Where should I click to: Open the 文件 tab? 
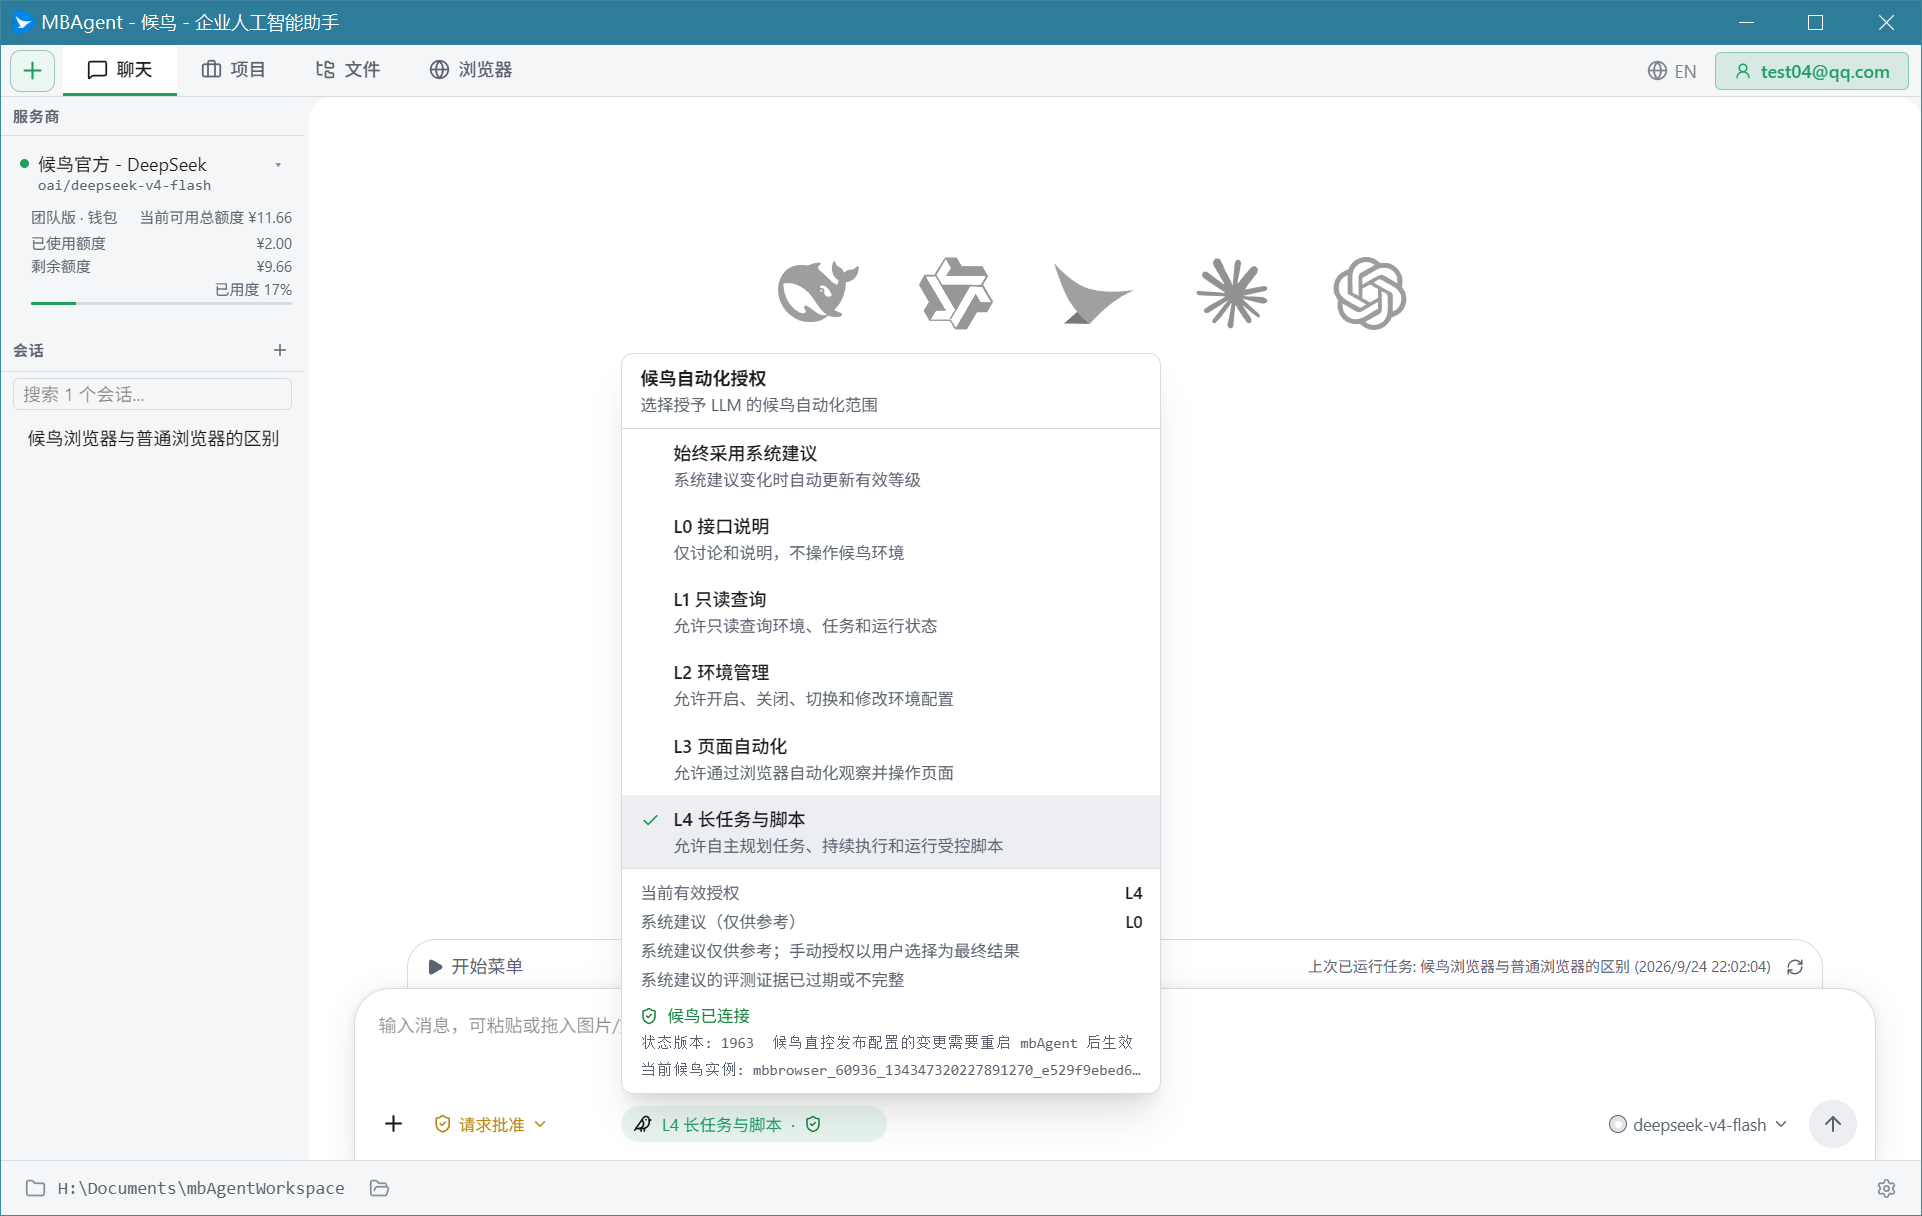[347, 70]
